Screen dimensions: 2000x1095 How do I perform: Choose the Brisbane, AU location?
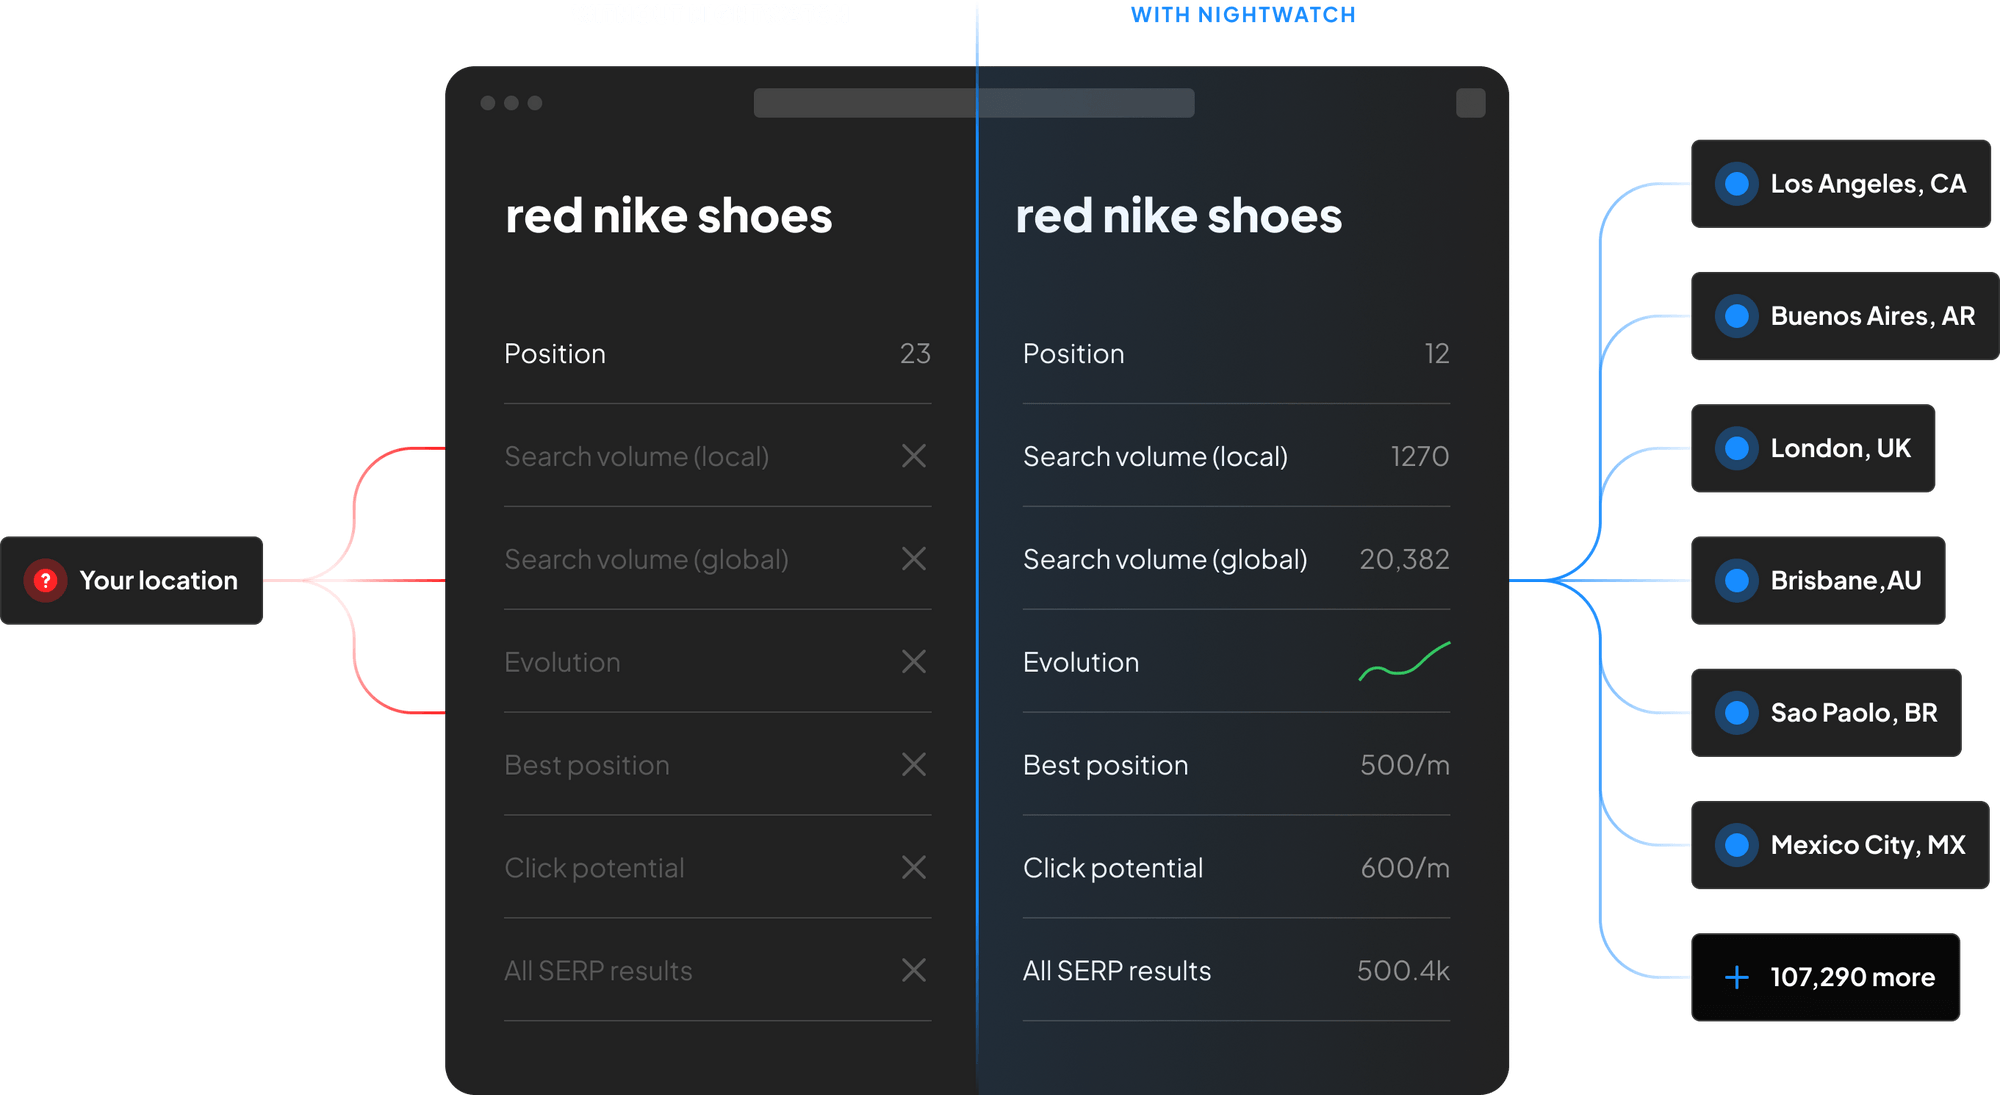[x=1845, y=580]
